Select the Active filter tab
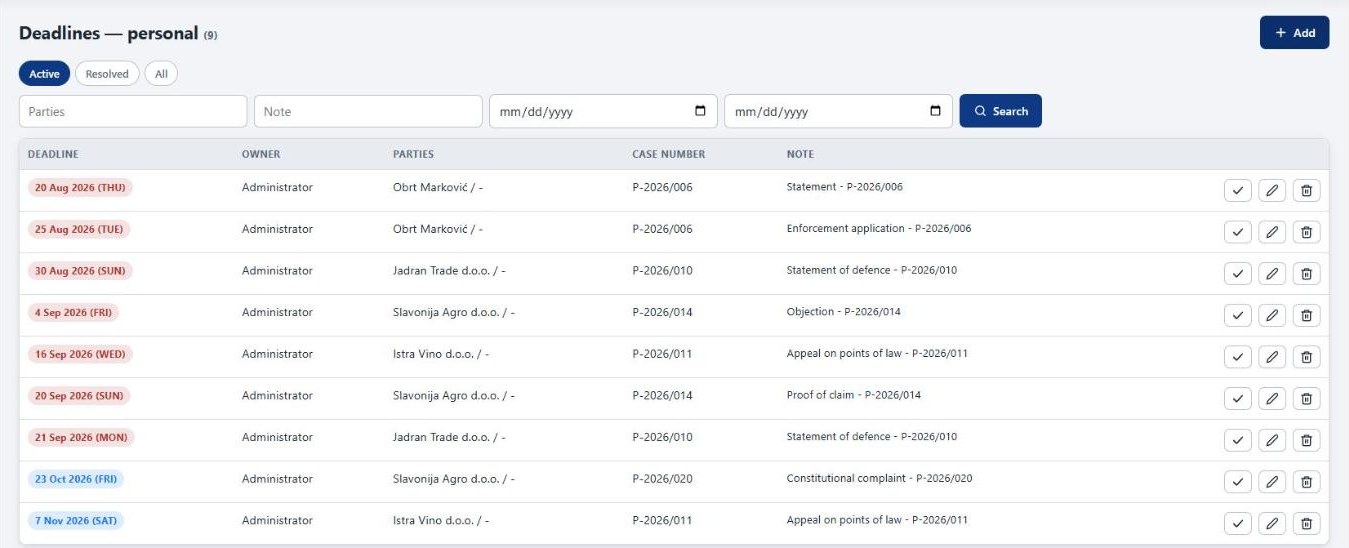 click(x=44, y=74)
